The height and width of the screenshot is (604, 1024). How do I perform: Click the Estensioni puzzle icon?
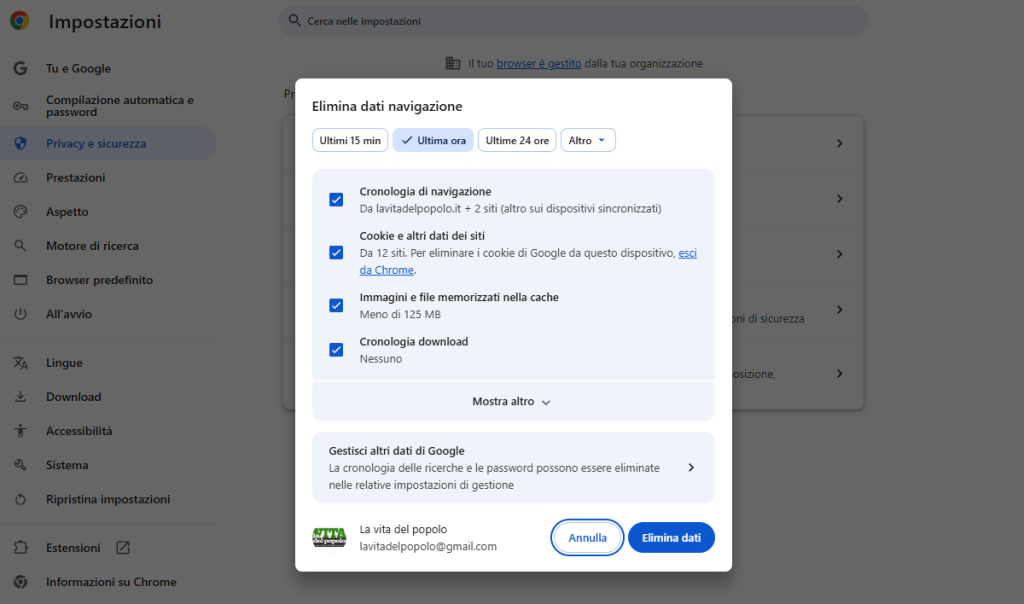[20, 548]
